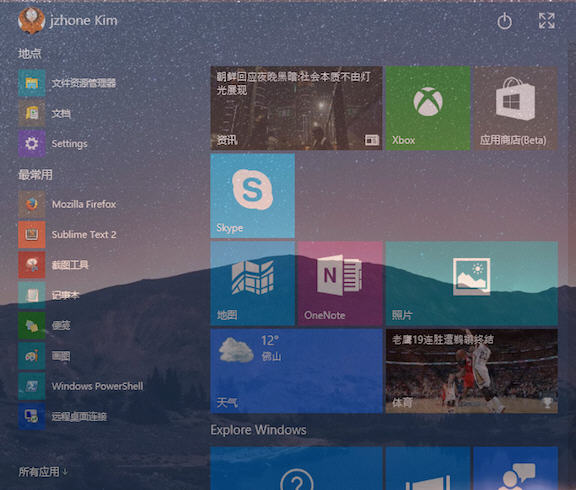Open the Settings gear icon
The image size is (576, 490).
tap(32, 144)
